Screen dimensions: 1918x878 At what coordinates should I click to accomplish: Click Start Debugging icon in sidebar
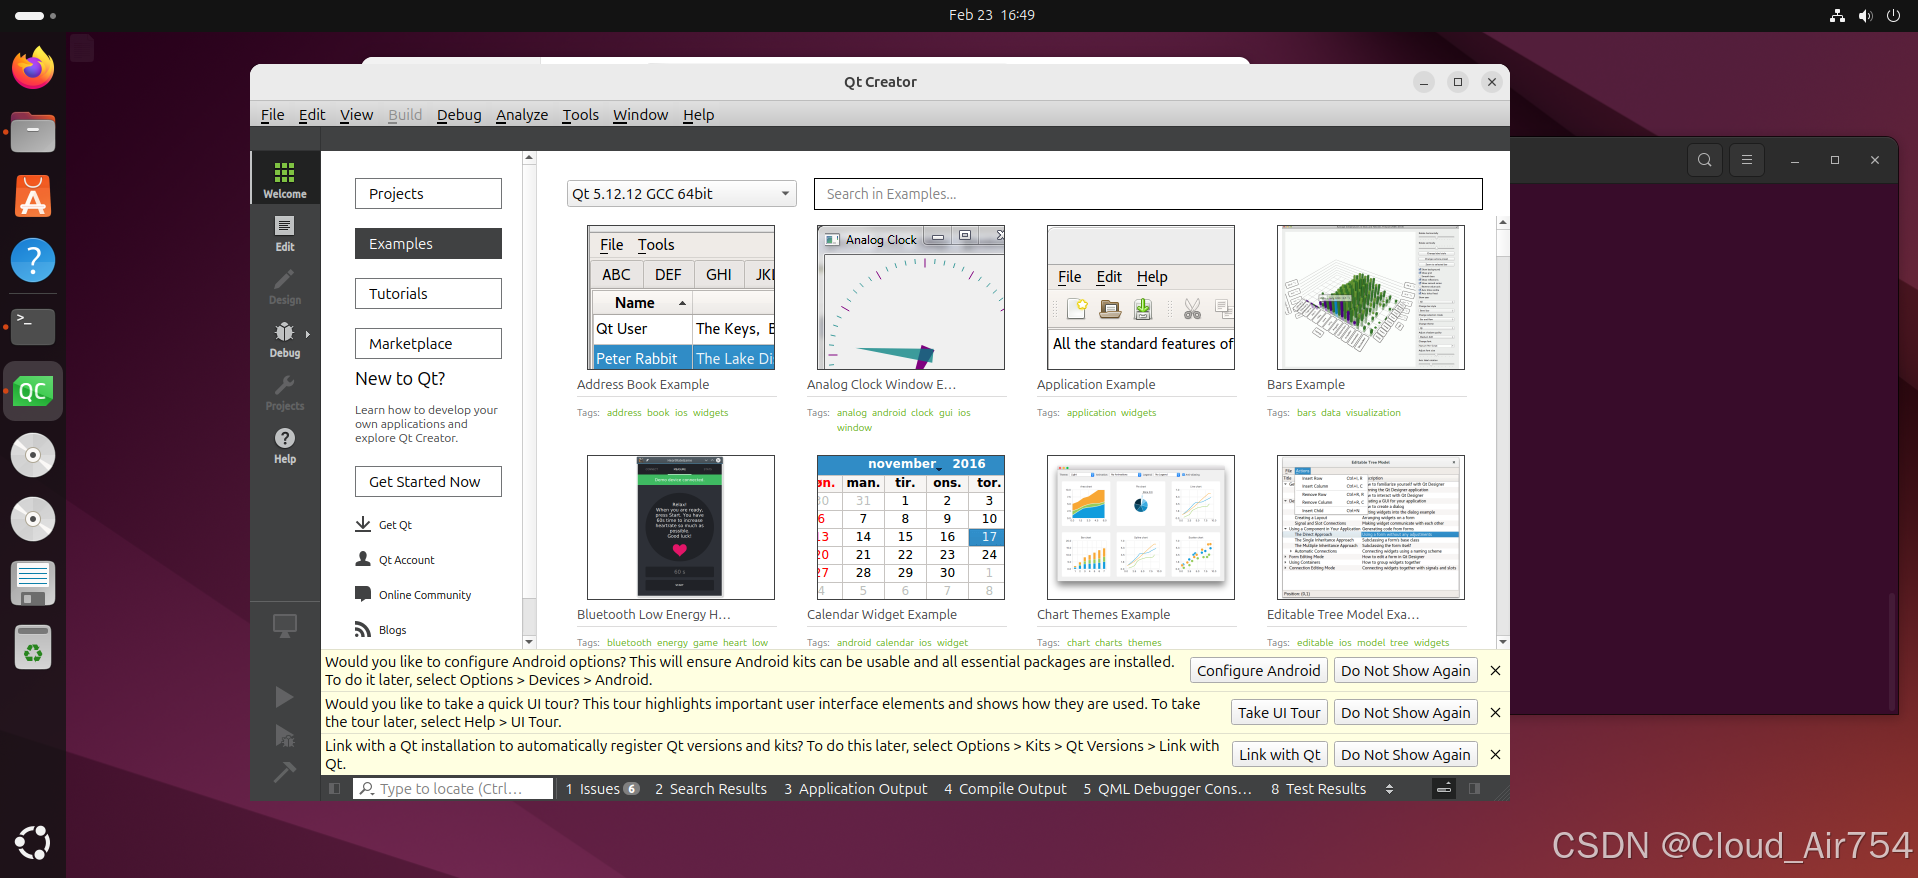(285, 736)
